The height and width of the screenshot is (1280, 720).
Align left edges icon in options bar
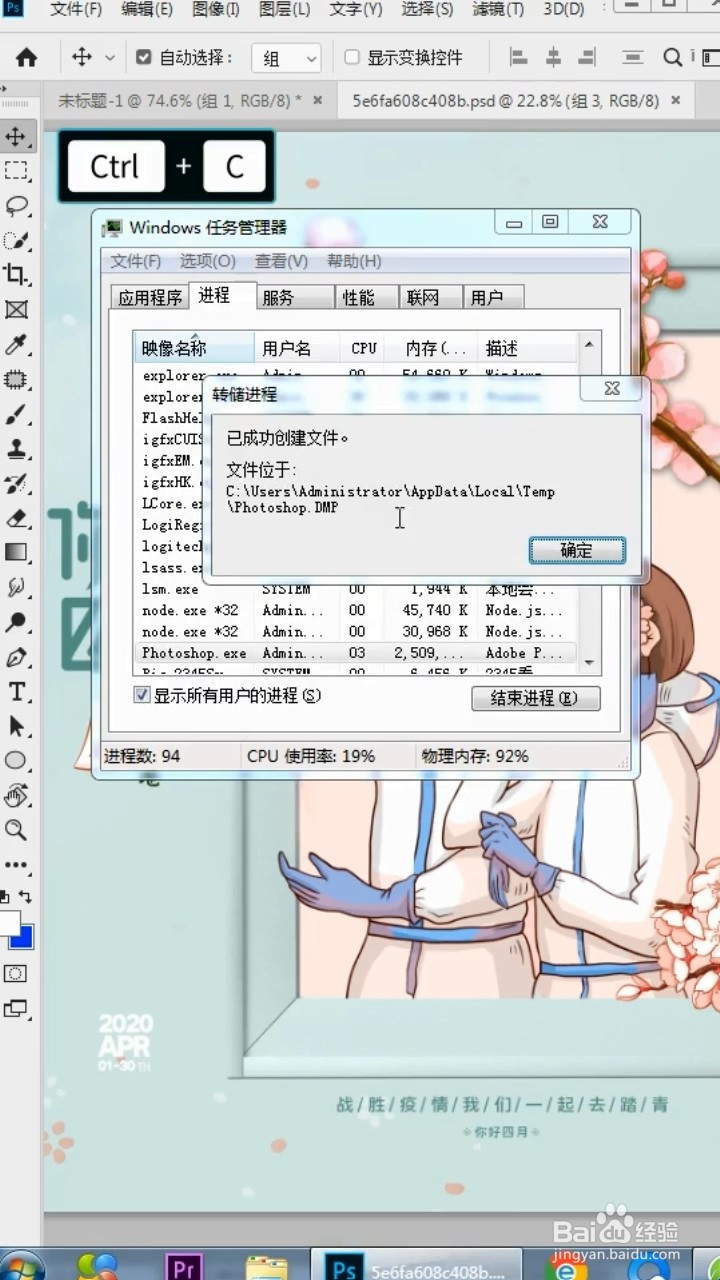(518, 57)
